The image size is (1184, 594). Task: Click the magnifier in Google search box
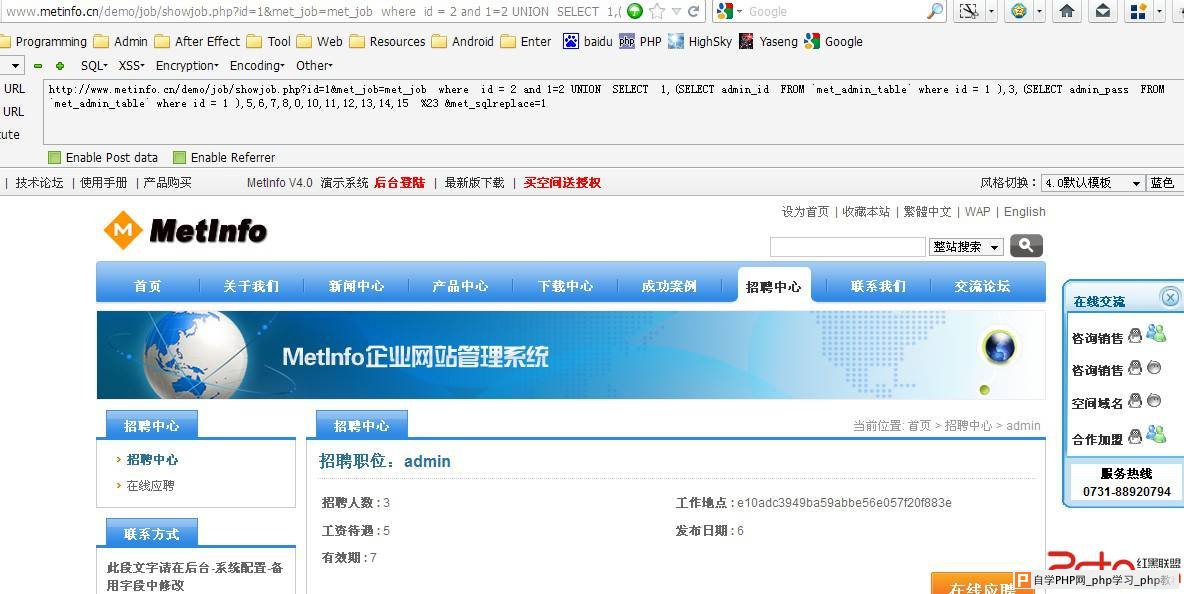point(934,11)
